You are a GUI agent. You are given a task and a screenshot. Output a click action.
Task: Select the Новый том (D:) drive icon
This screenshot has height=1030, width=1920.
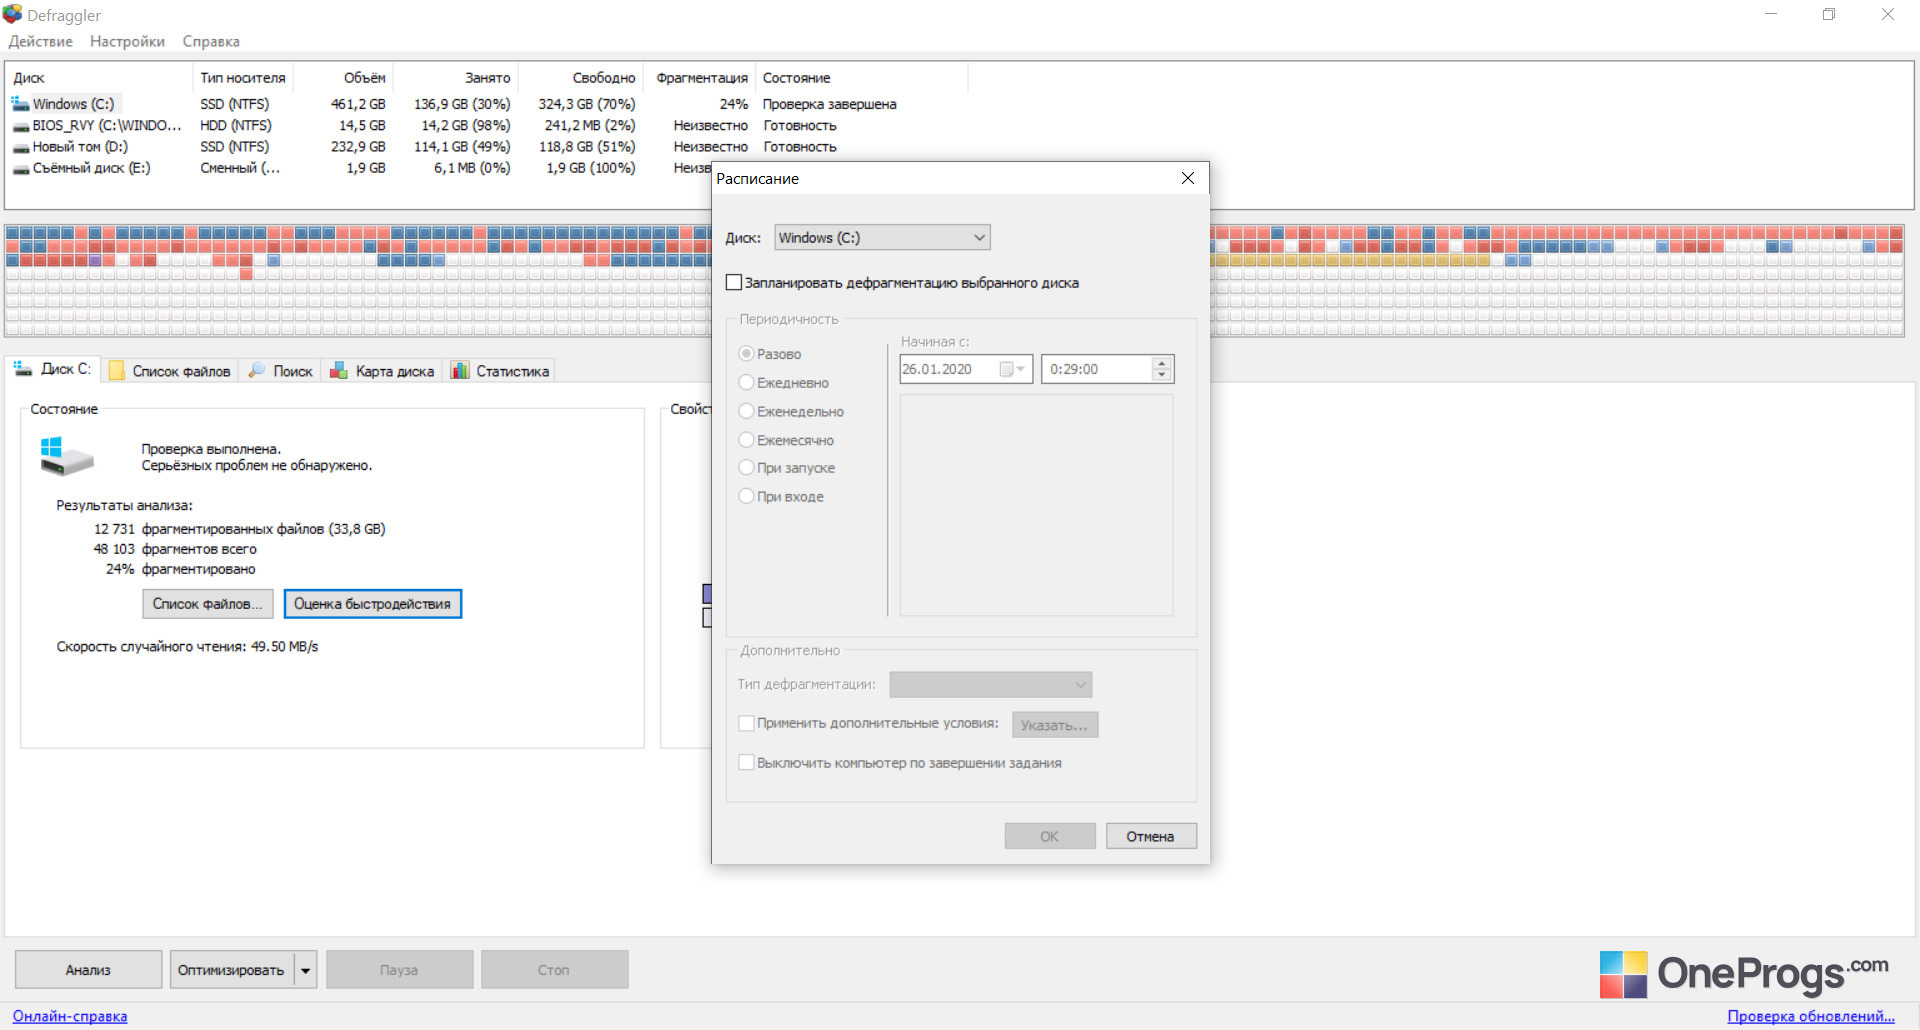click(x=21, y=147)
